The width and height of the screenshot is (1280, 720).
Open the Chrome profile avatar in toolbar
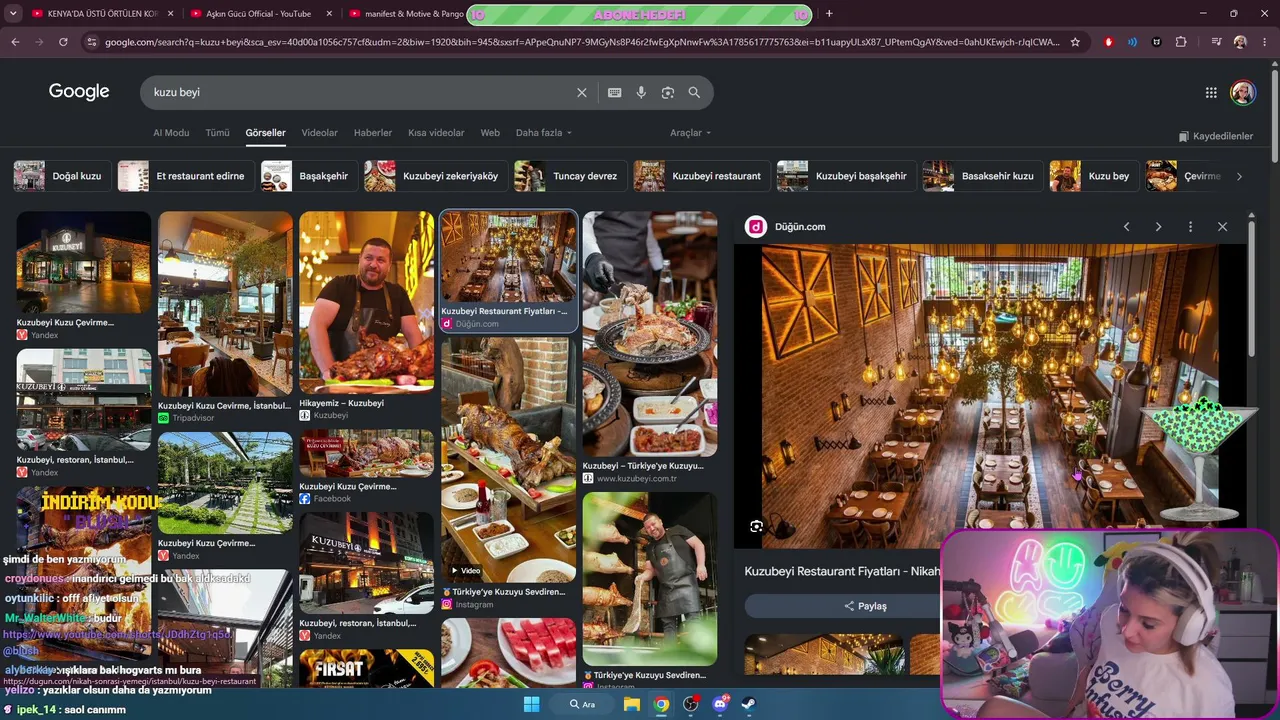[1240, 42]
